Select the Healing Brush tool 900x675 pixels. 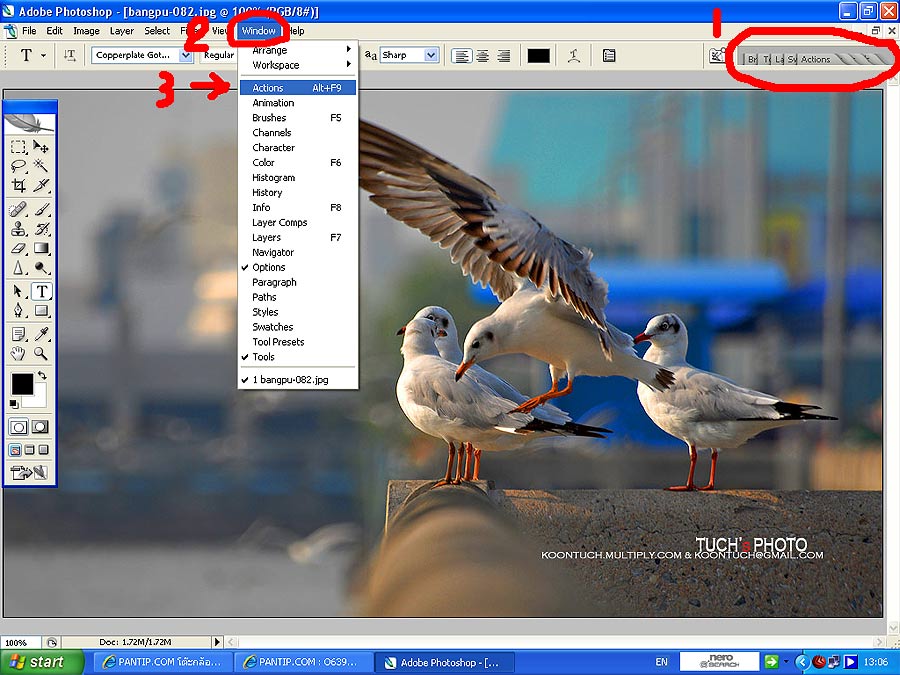click(x=18, y=210)
